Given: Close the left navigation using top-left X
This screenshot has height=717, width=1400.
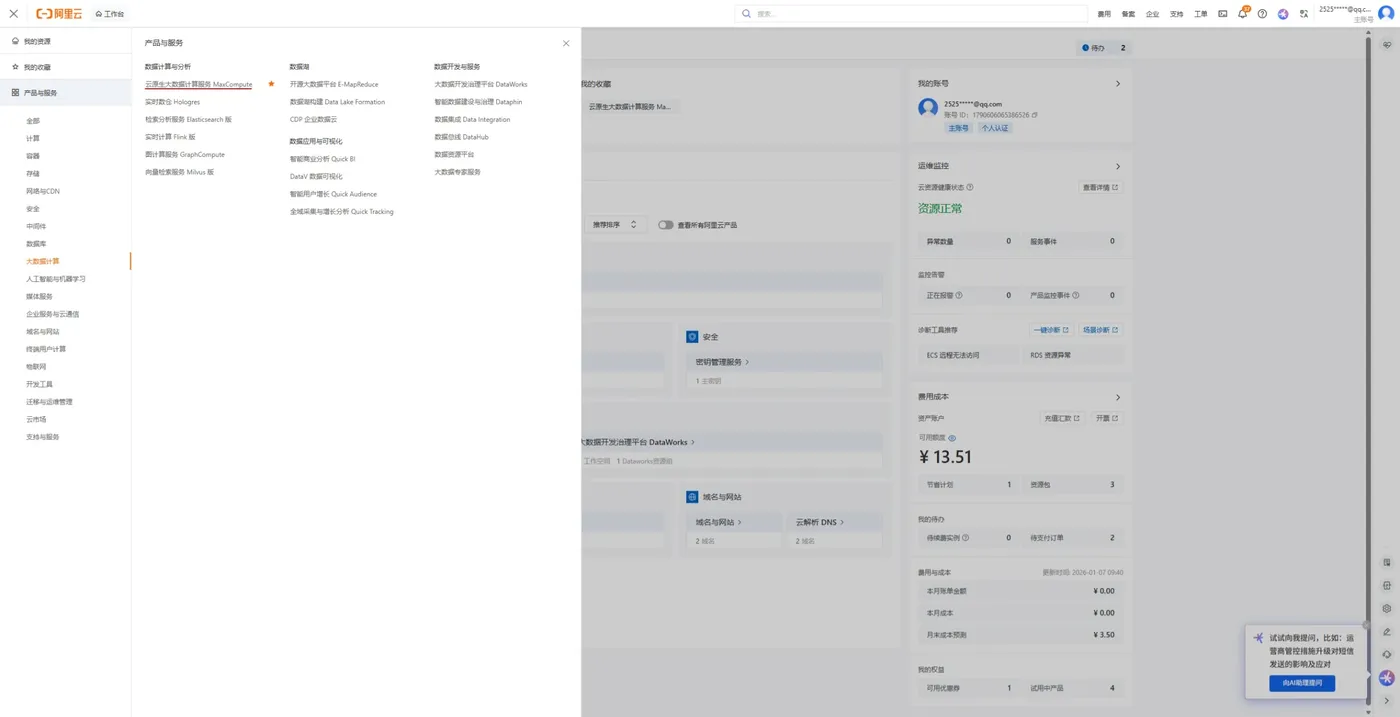Looking at the screenshot, I should (x=14, y=14).
